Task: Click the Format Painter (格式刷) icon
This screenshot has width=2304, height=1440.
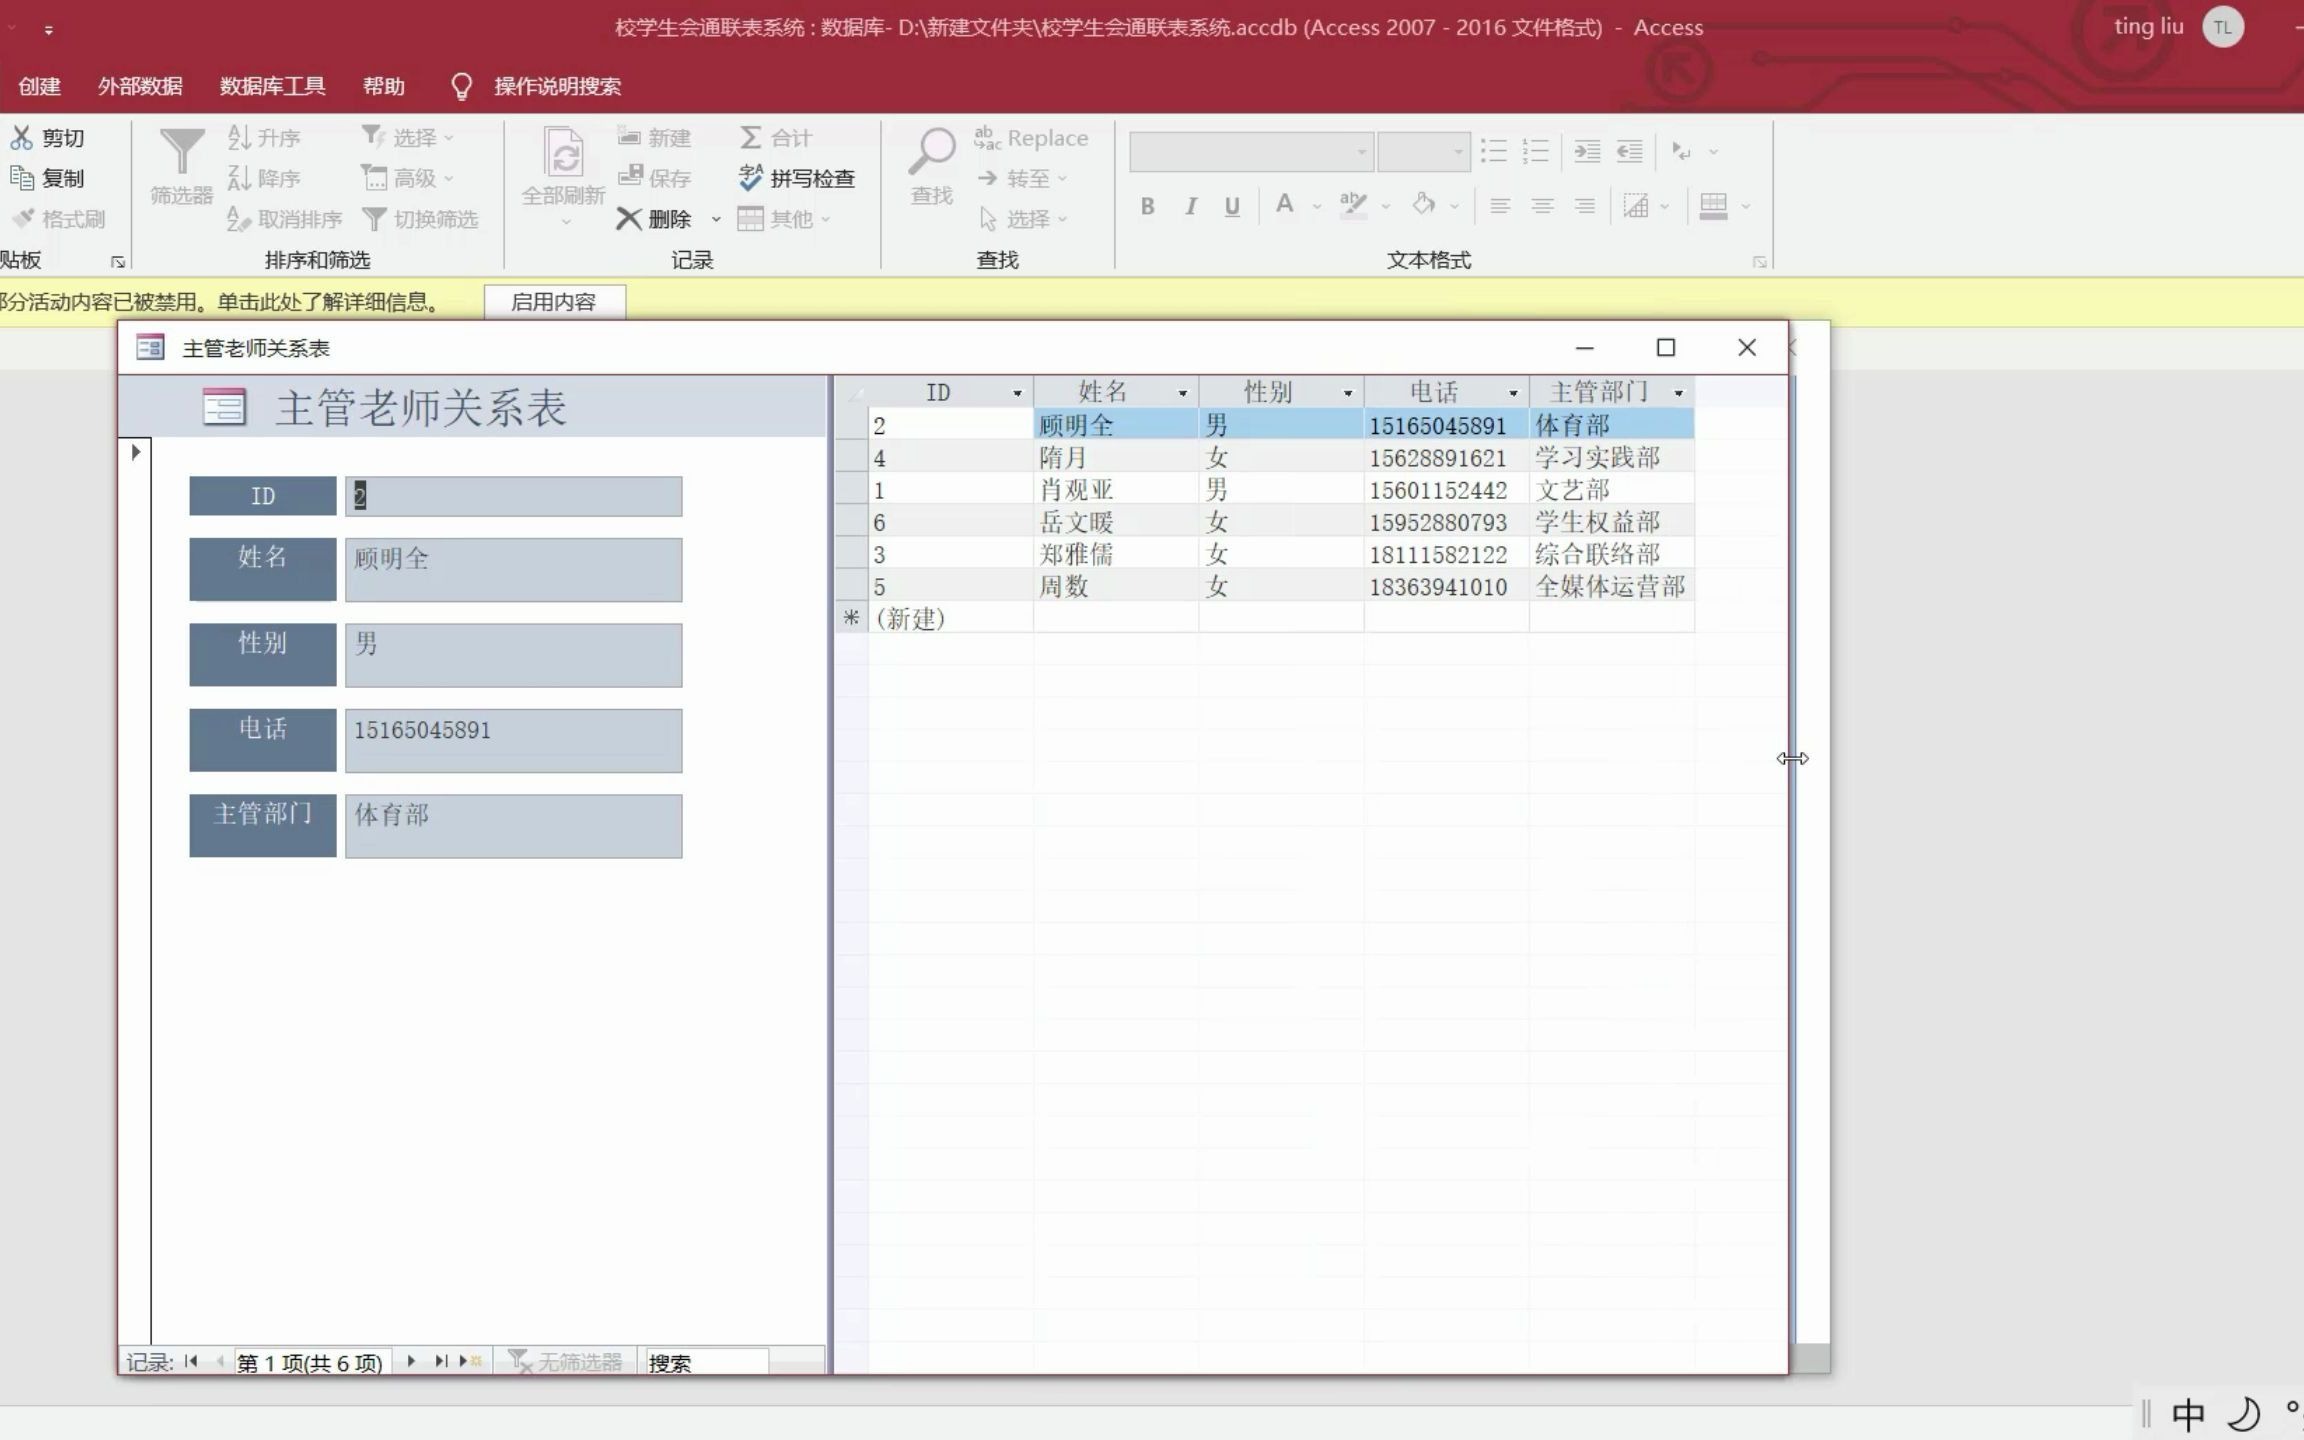Action: pos(23,218)
